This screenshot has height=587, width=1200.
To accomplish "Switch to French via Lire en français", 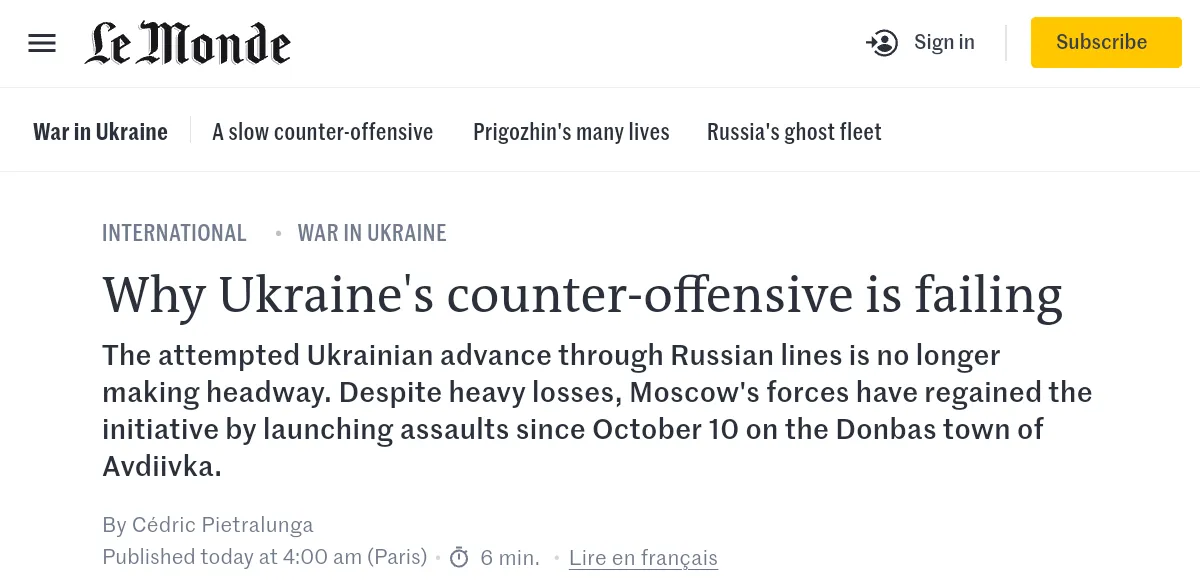I will coord(643,558).
